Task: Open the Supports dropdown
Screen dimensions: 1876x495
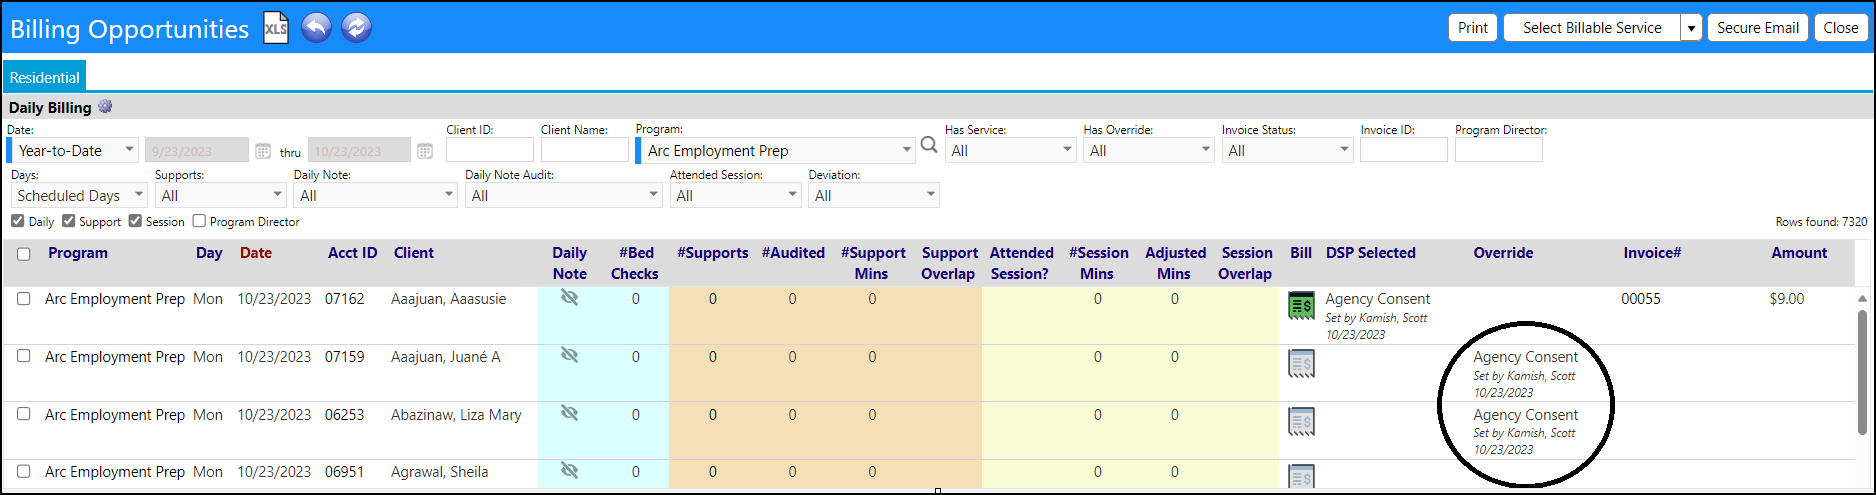Action: tap(220, 195)
